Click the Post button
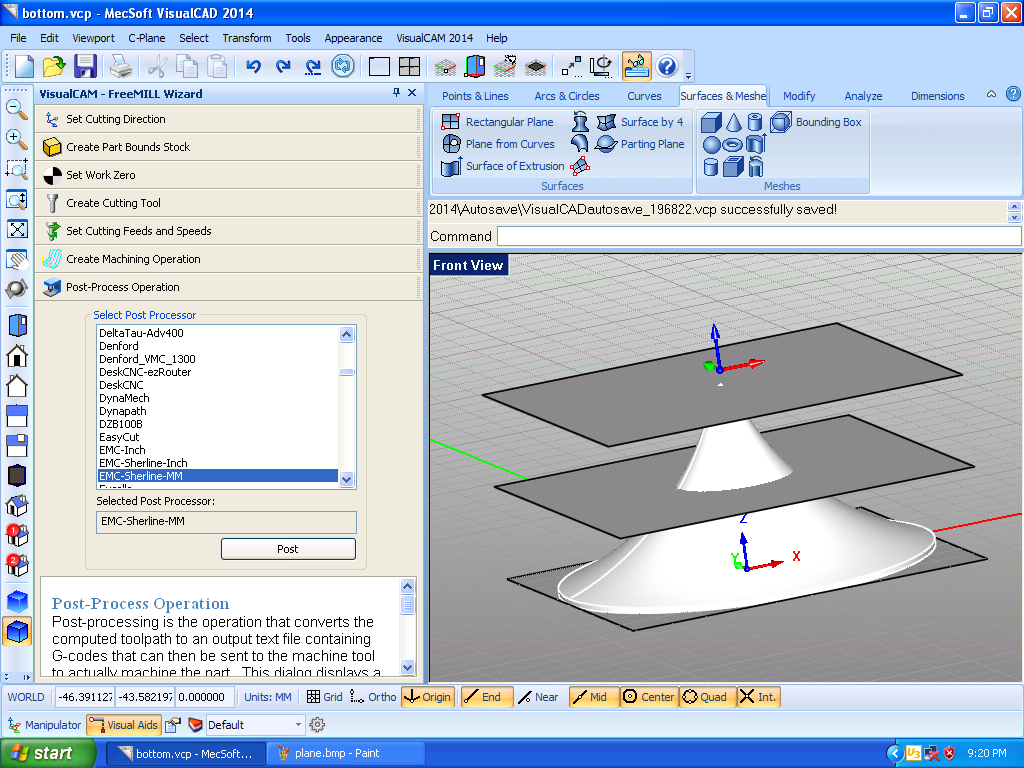The image size is (1024, 768). pos(288,549)
